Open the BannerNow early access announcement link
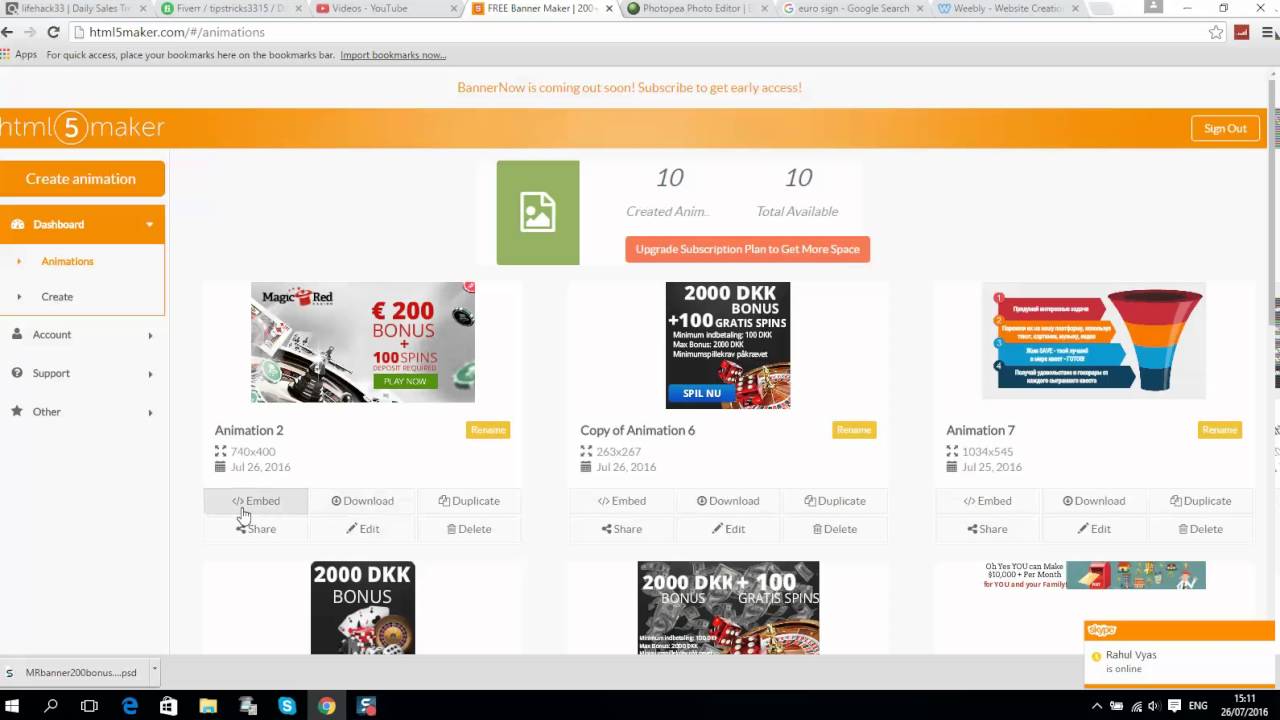 629,88
